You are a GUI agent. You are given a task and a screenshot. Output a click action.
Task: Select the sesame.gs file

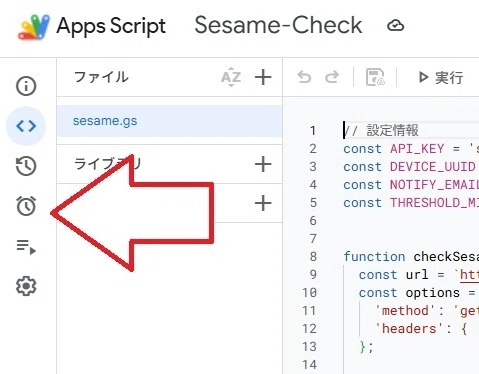tap(170, 121)
